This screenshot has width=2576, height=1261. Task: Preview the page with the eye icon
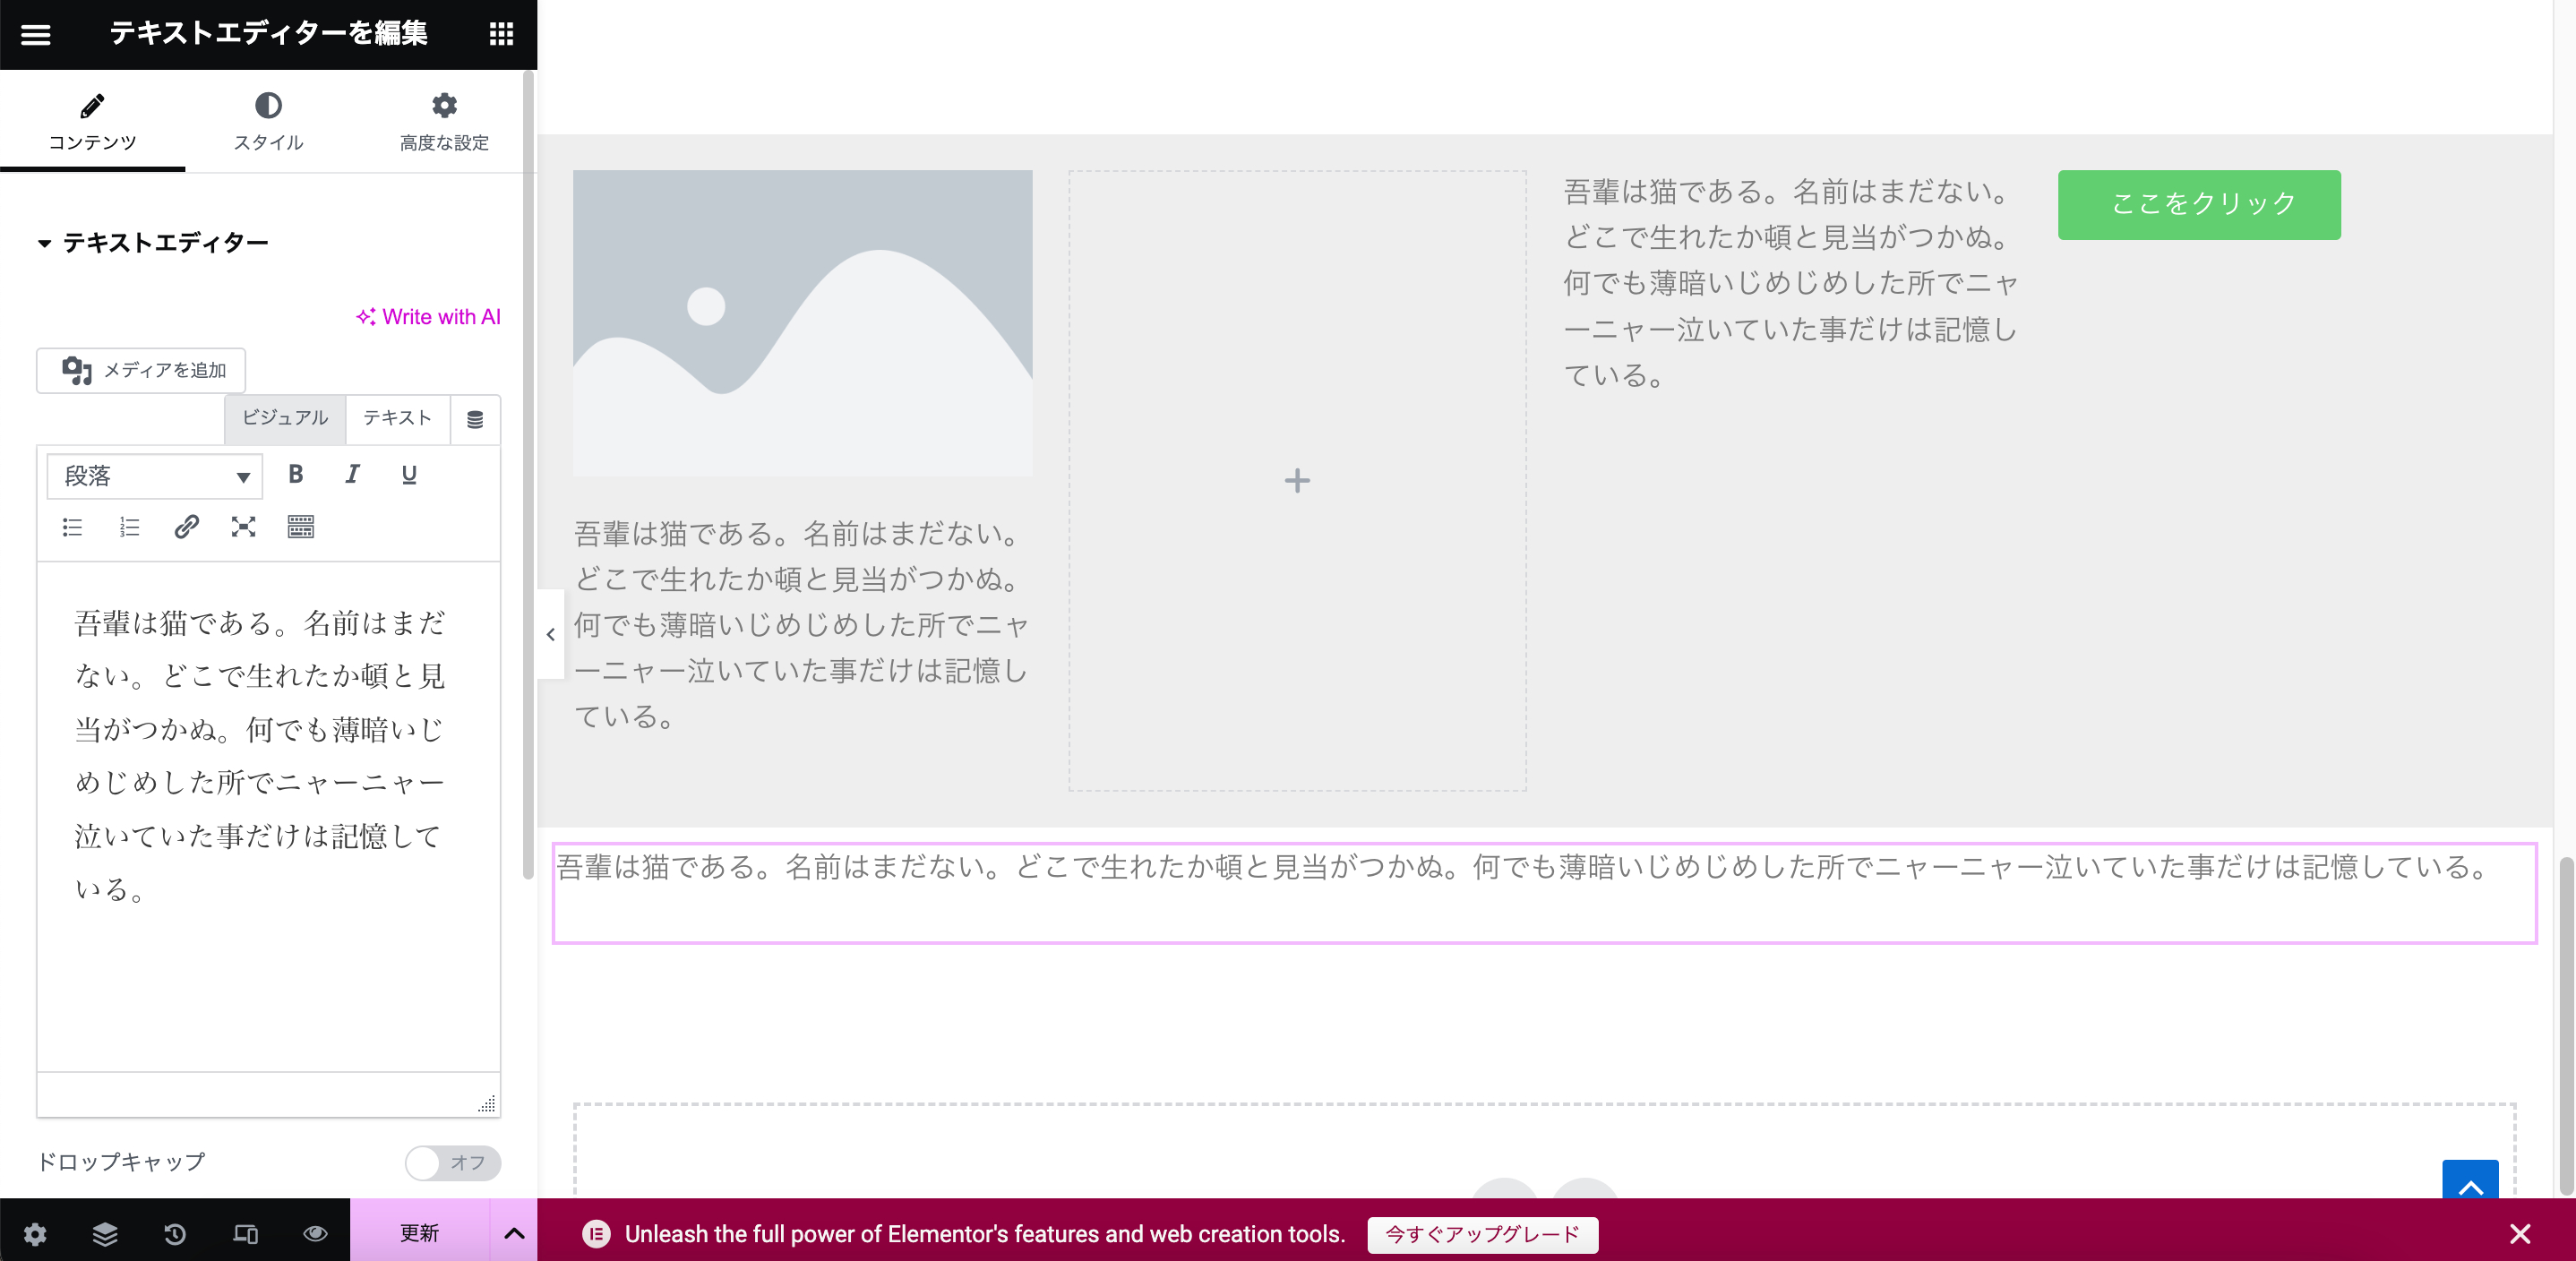[314, 1233]
